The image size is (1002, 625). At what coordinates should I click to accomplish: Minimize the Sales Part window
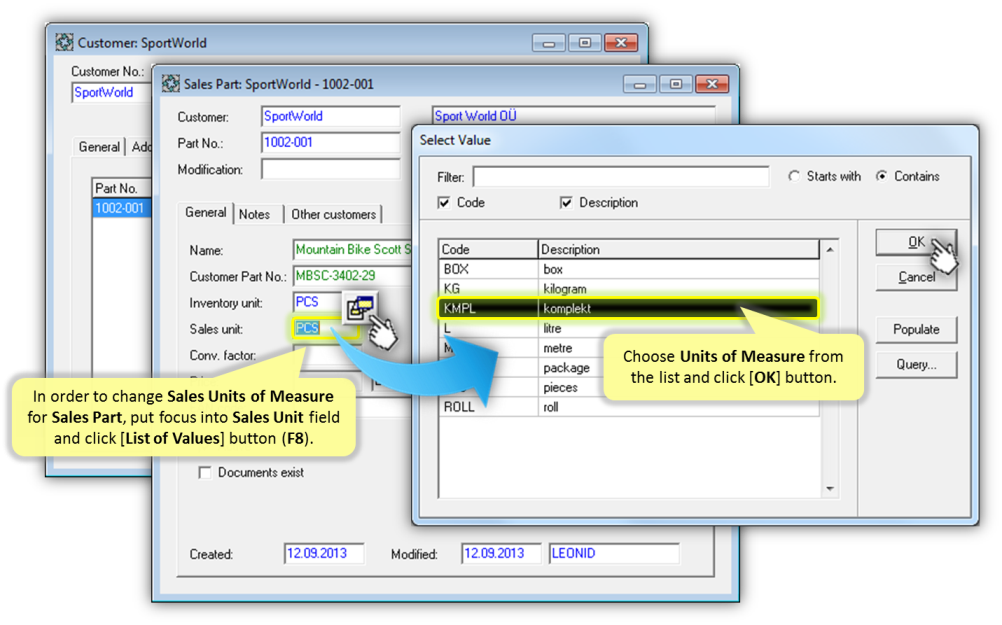pyautogui.click(x=640, y=84)
